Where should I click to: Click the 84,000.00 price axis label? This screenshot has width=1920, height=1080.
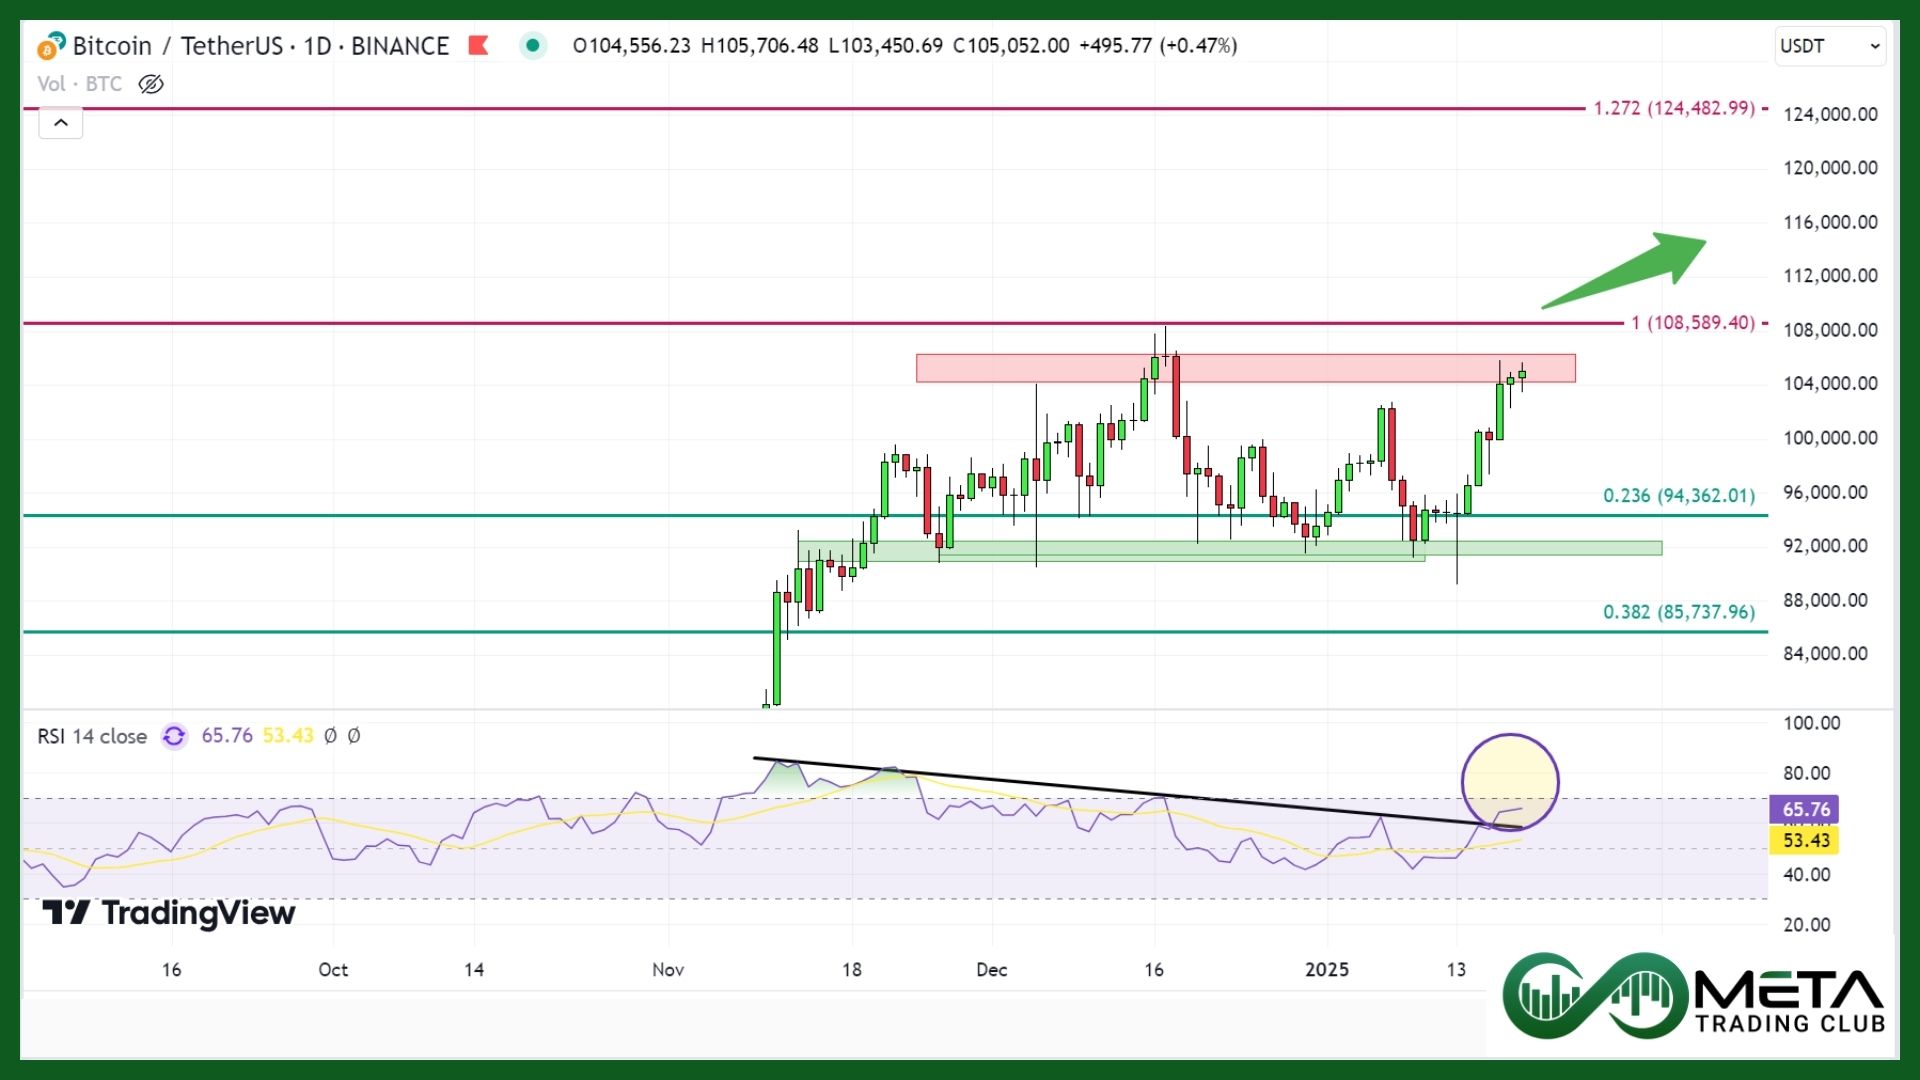(1825, 654)
